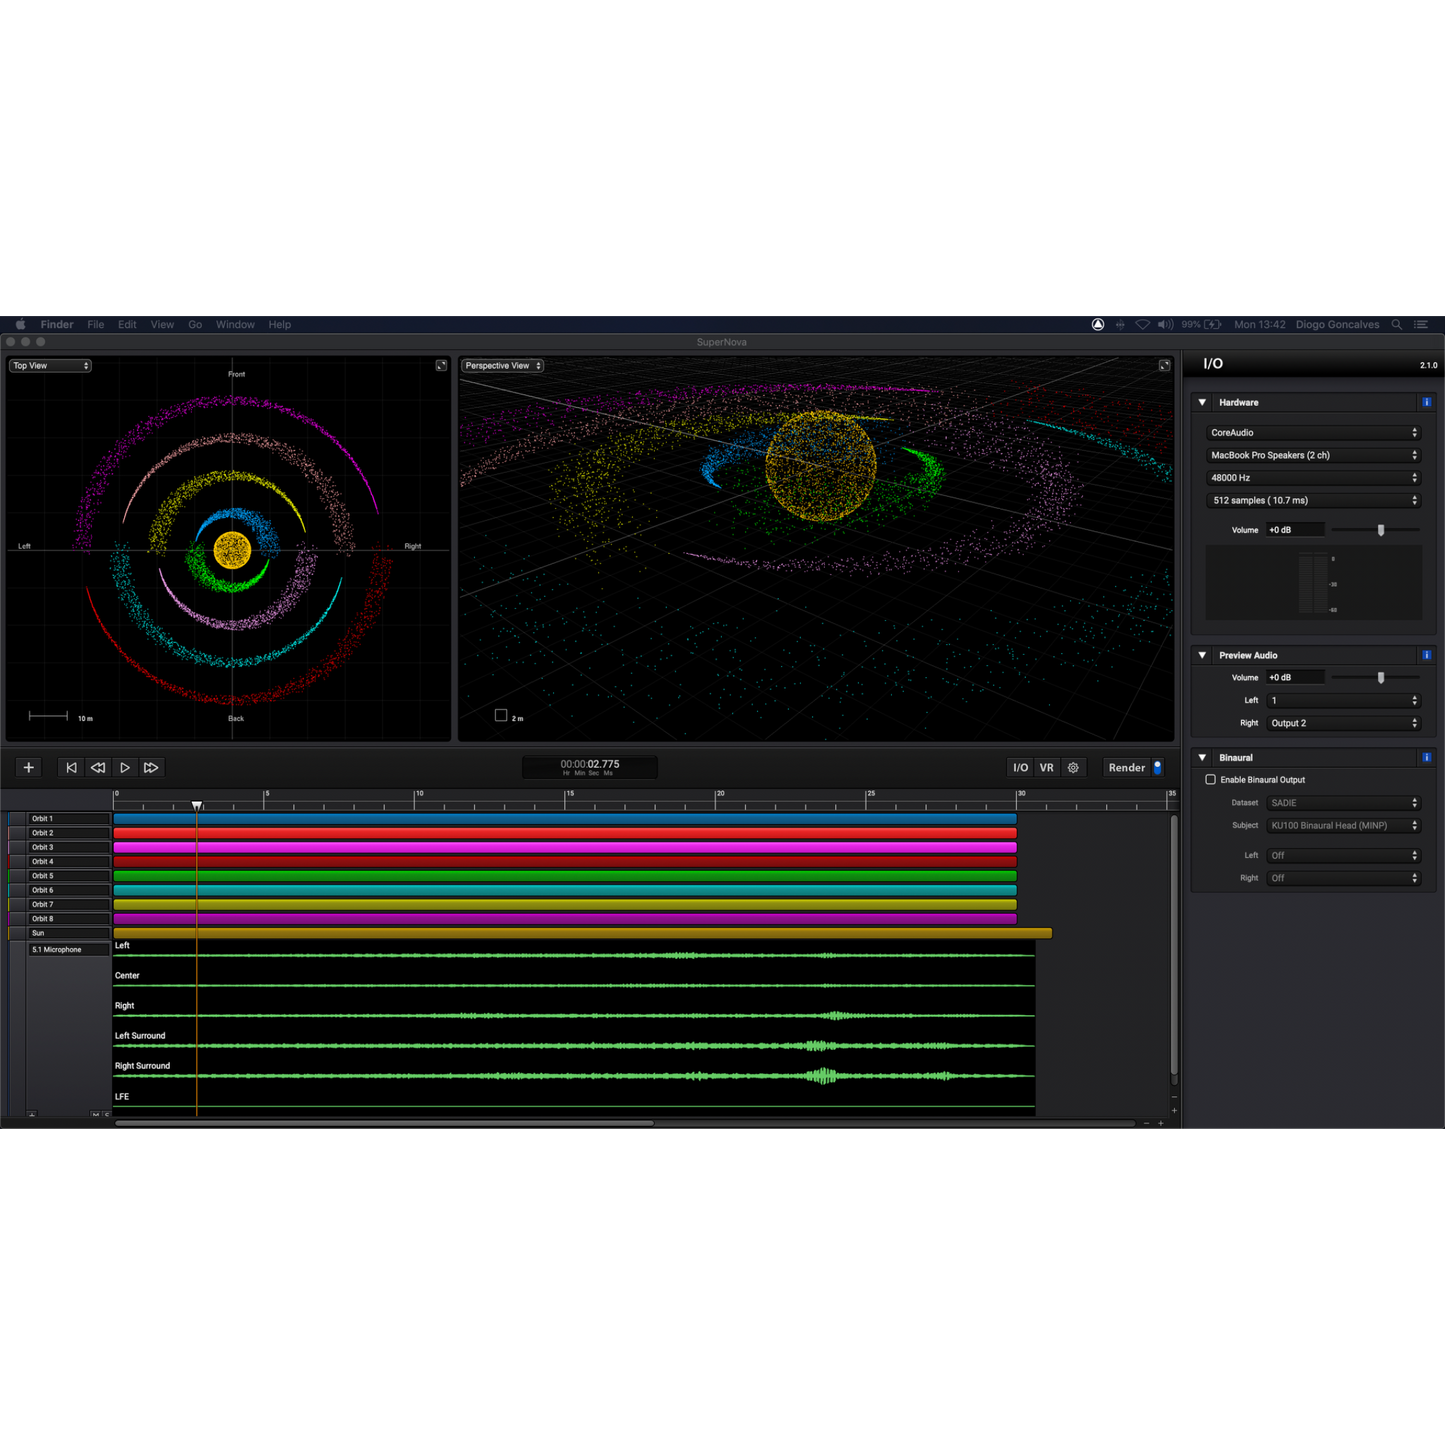
Task: Enable Binaural Output checkbox
Action: point(1210,780)
